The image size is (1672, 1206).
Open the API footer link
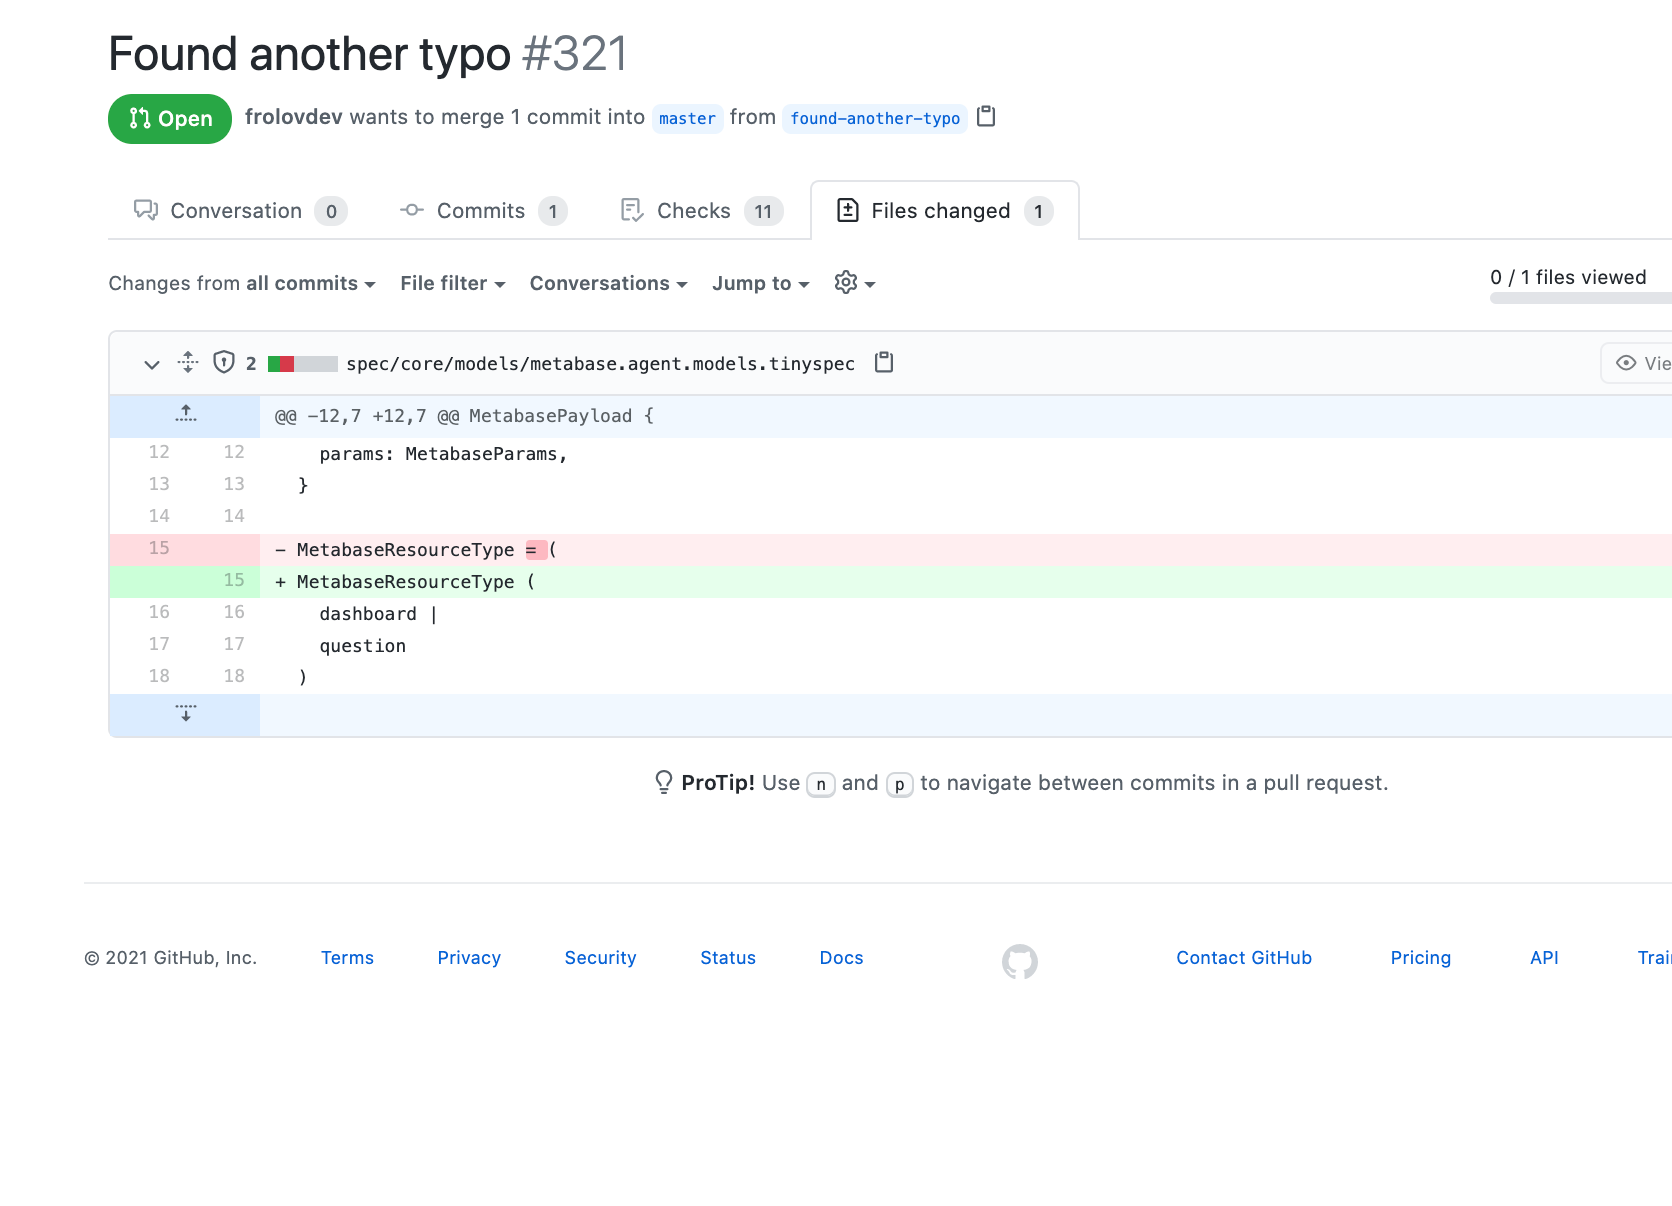pyautogui.click(x=1544, y=958)
